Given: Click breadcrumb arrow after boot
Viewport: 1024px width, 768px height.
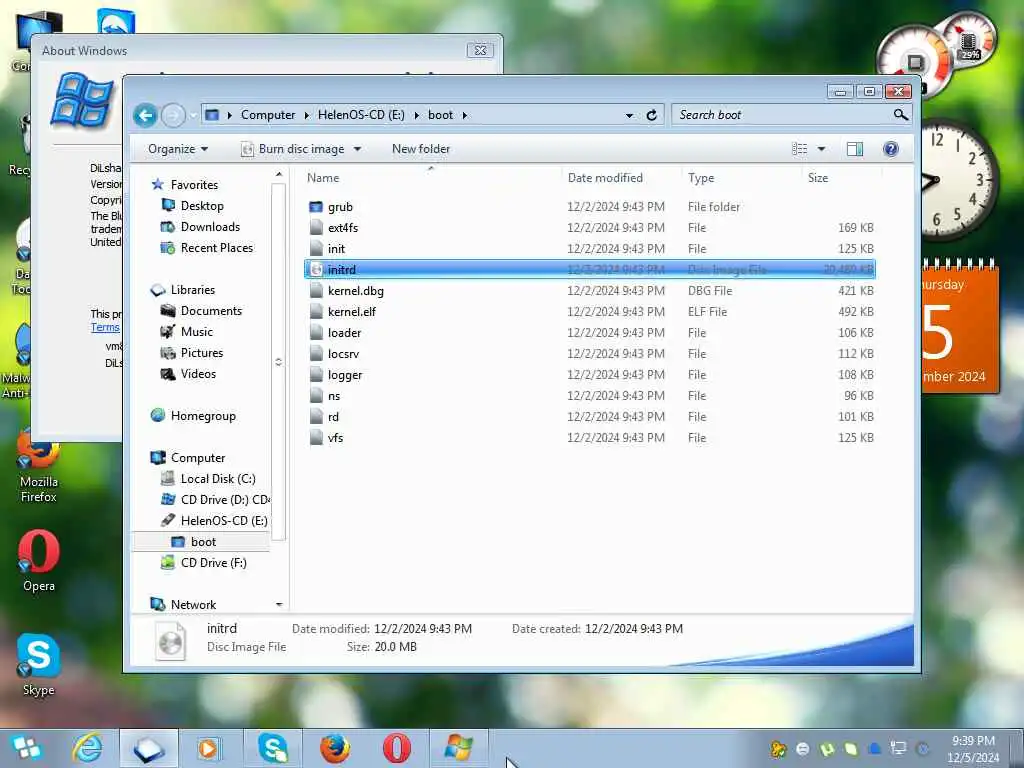Looking at the screenshot, I should (464, 115).
